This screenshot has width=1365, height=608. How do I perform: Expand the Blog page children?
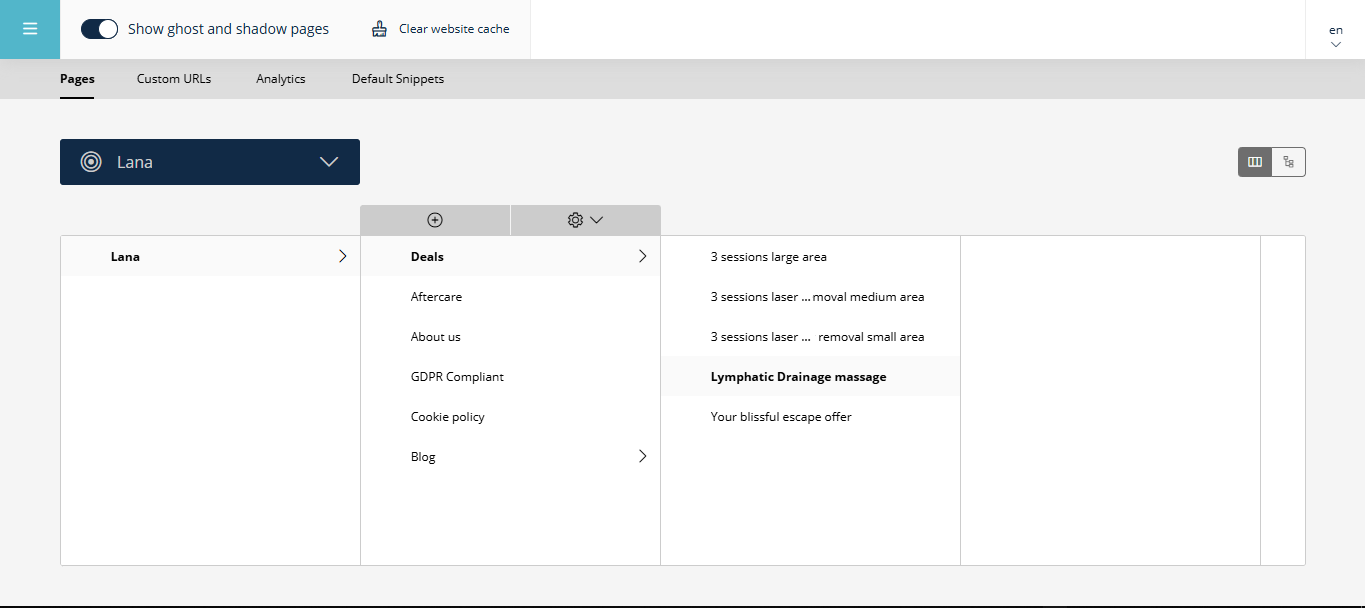(x=643, y=456)
